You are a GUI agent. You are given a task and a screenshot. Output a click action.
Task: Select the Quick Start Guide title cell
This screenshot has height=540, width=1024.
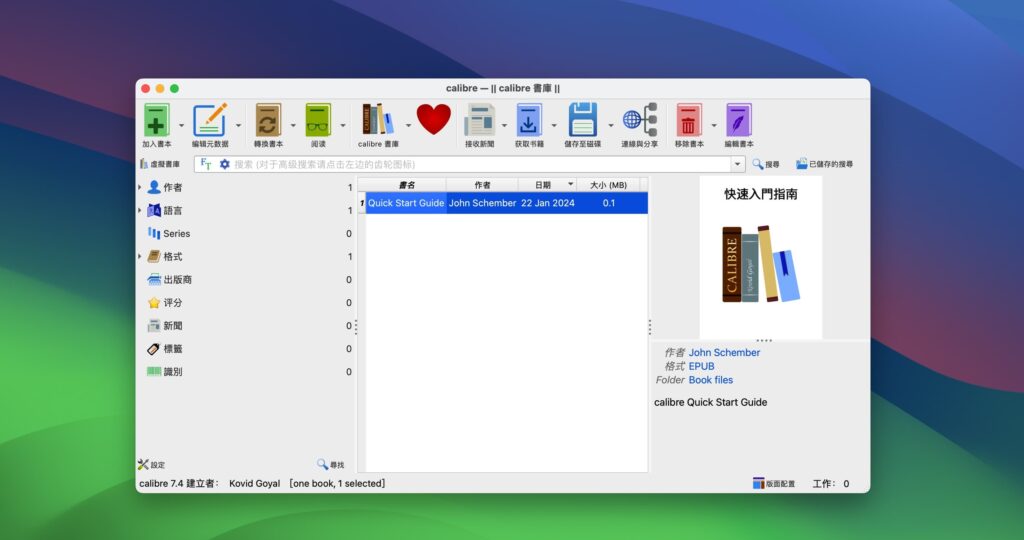point(406,203)
